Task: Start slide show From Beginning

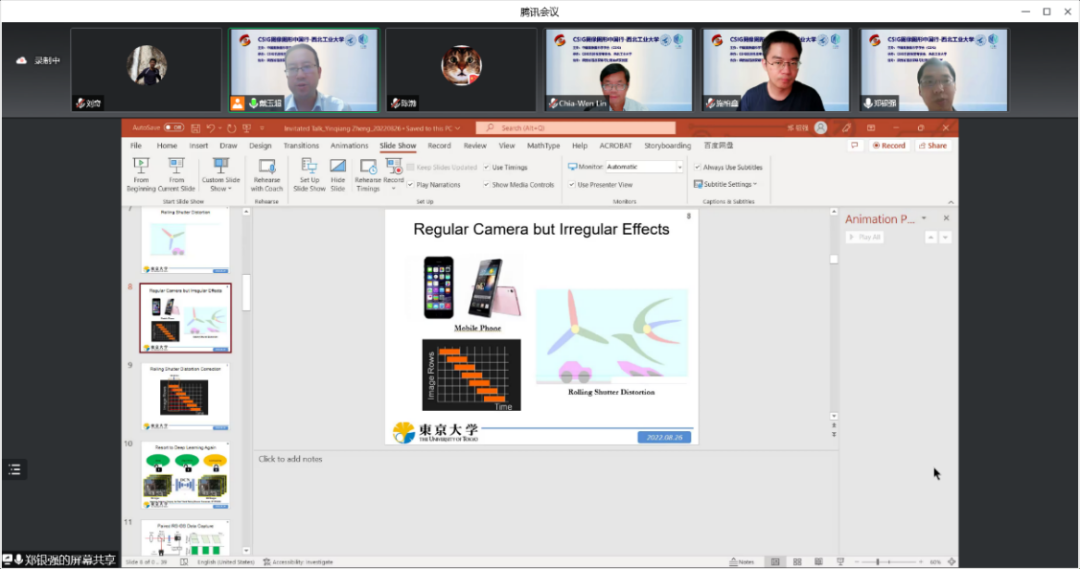Action: pos(141,174)
